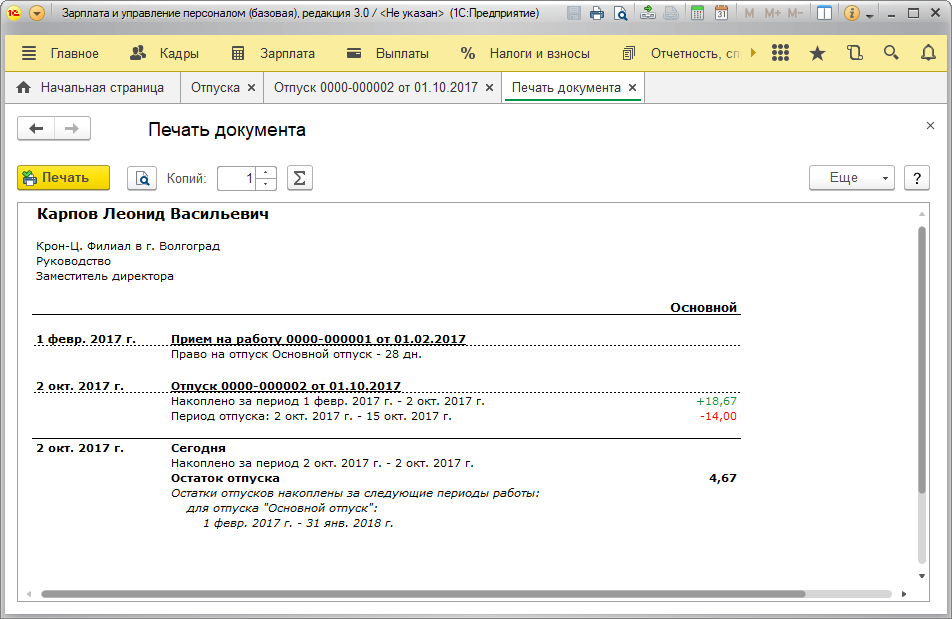Screen dimensions: 952x619
Task: Close the Печать документа tab
Action: point(633,87)
